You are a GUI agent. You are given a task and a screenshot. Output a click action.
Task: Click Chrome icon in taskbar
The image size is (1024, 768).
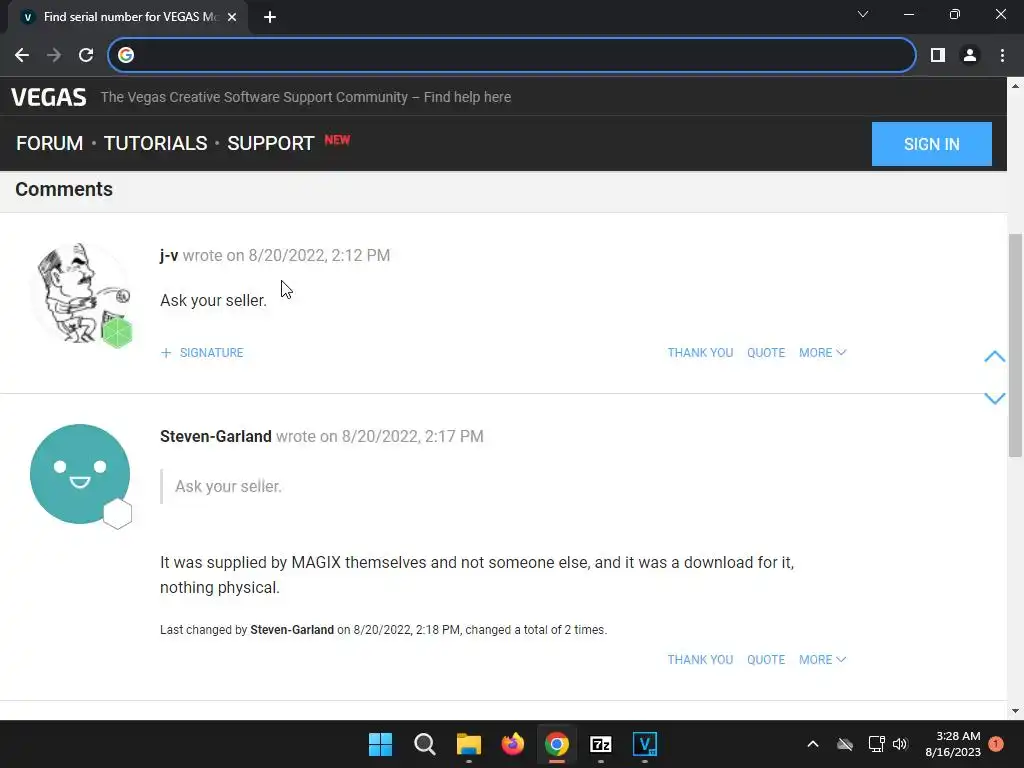pyautogui.click(x=556, y=744)
